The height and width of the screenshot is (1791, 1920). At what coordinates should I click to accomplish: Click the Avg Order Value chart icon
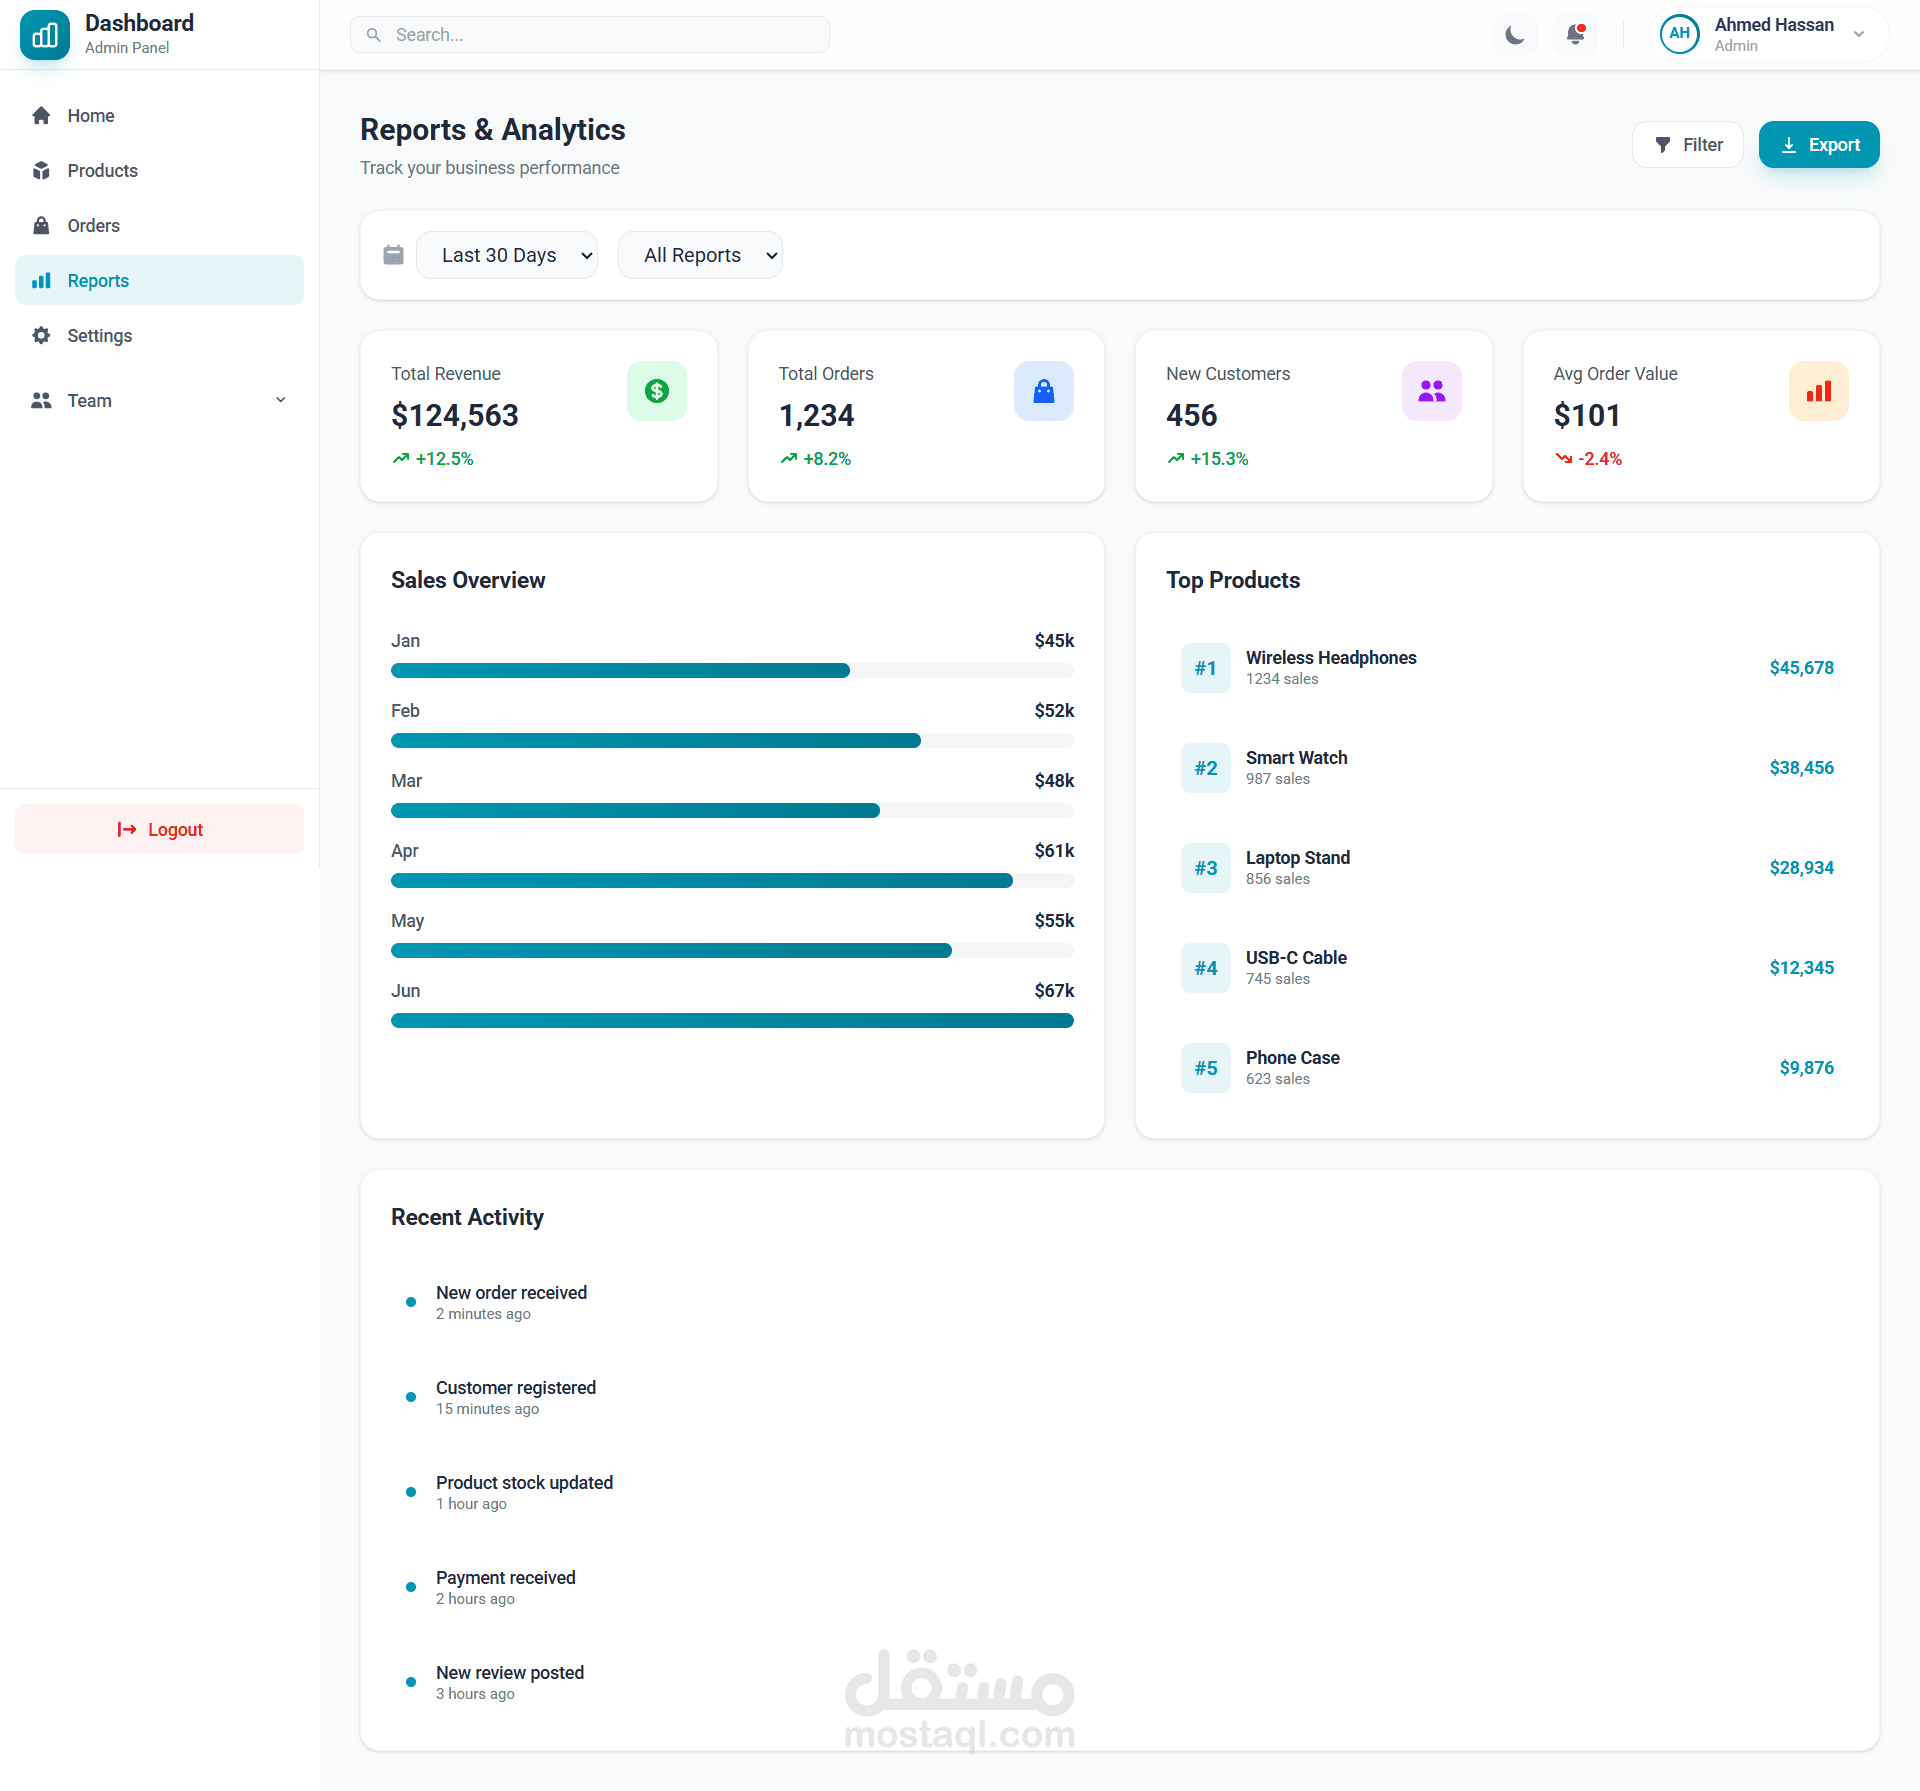pos(1818,391)
